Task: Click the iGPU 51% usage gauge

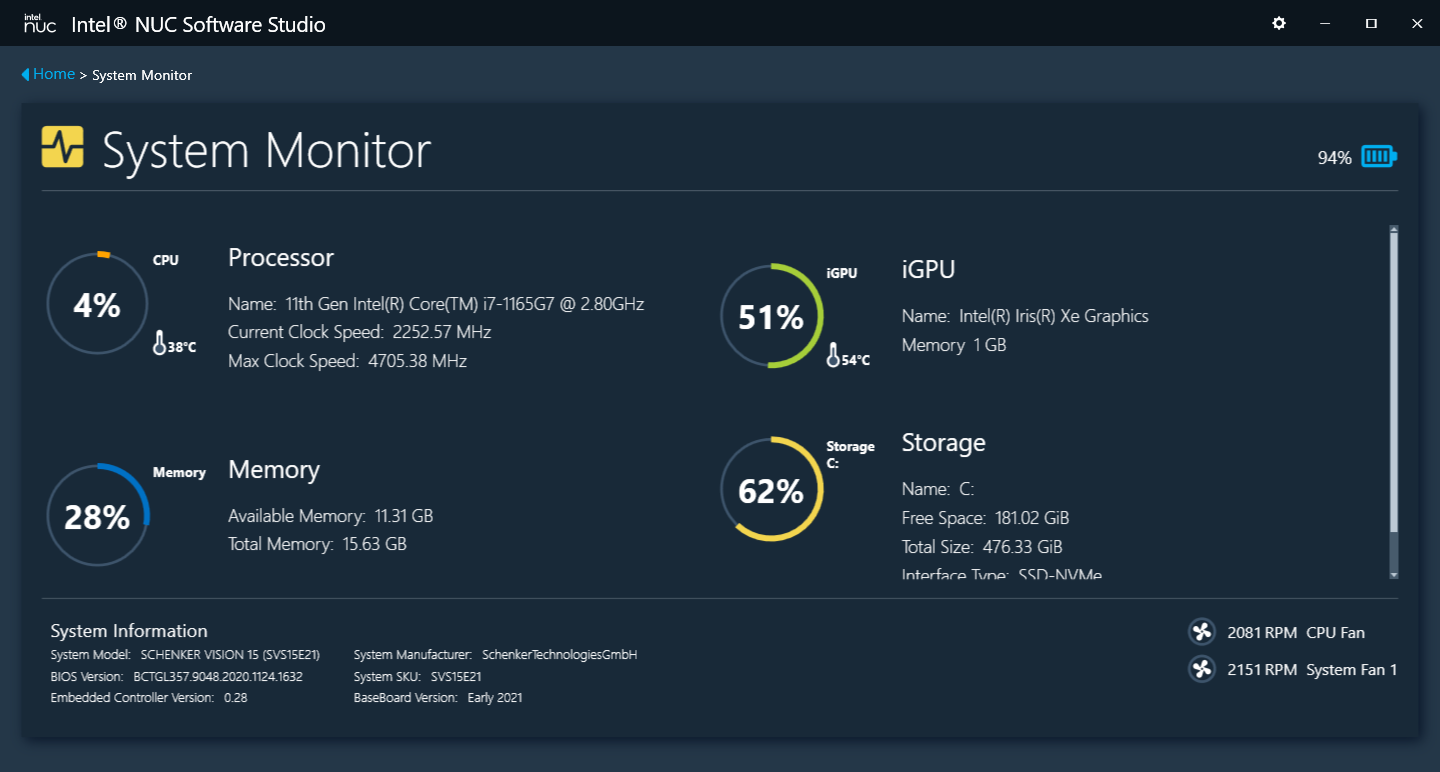Action: coord(771,316)
